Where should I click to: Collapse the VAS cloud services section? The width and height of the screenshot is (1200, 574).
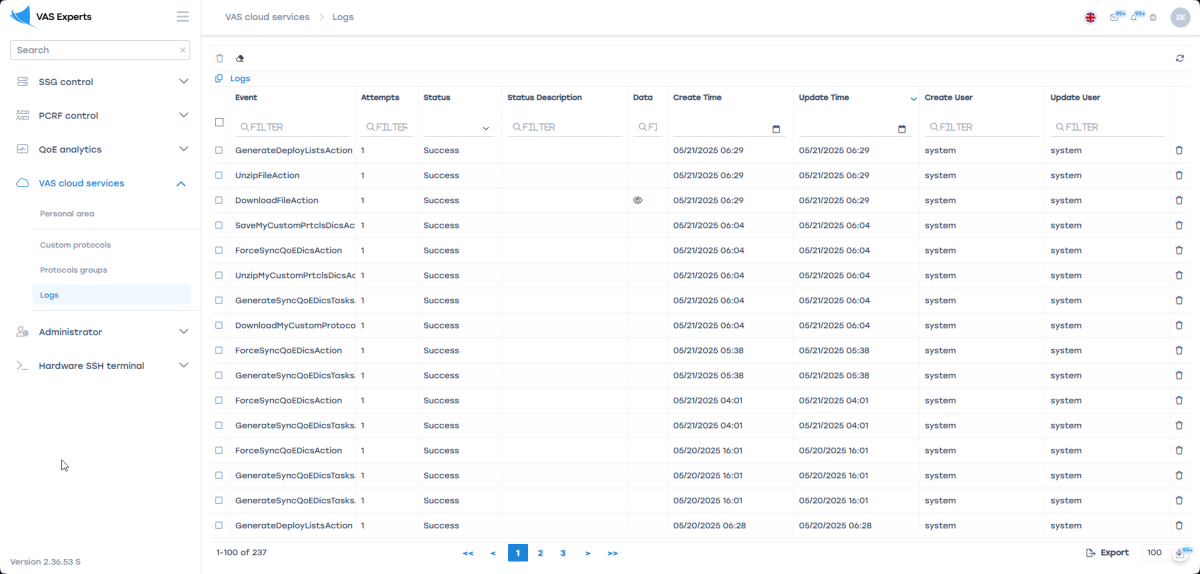point(181,184)
